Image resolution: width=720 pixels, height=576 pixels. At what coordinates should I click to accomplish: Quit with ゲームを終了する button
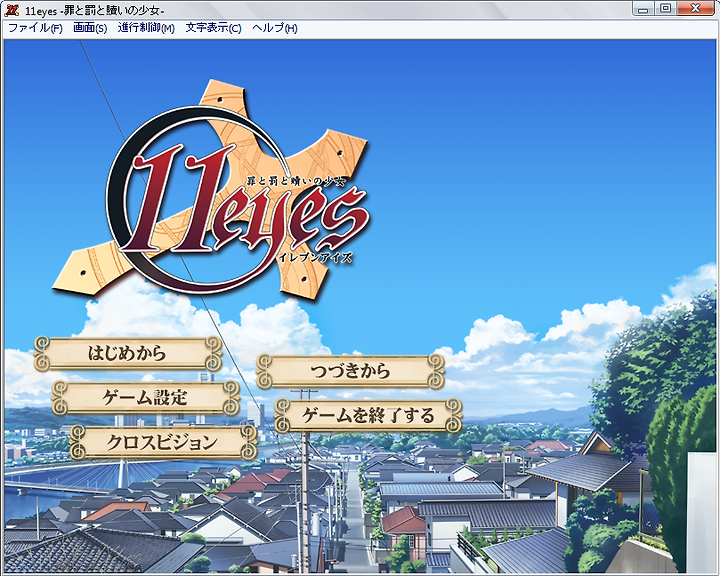[x=368, y=416]
